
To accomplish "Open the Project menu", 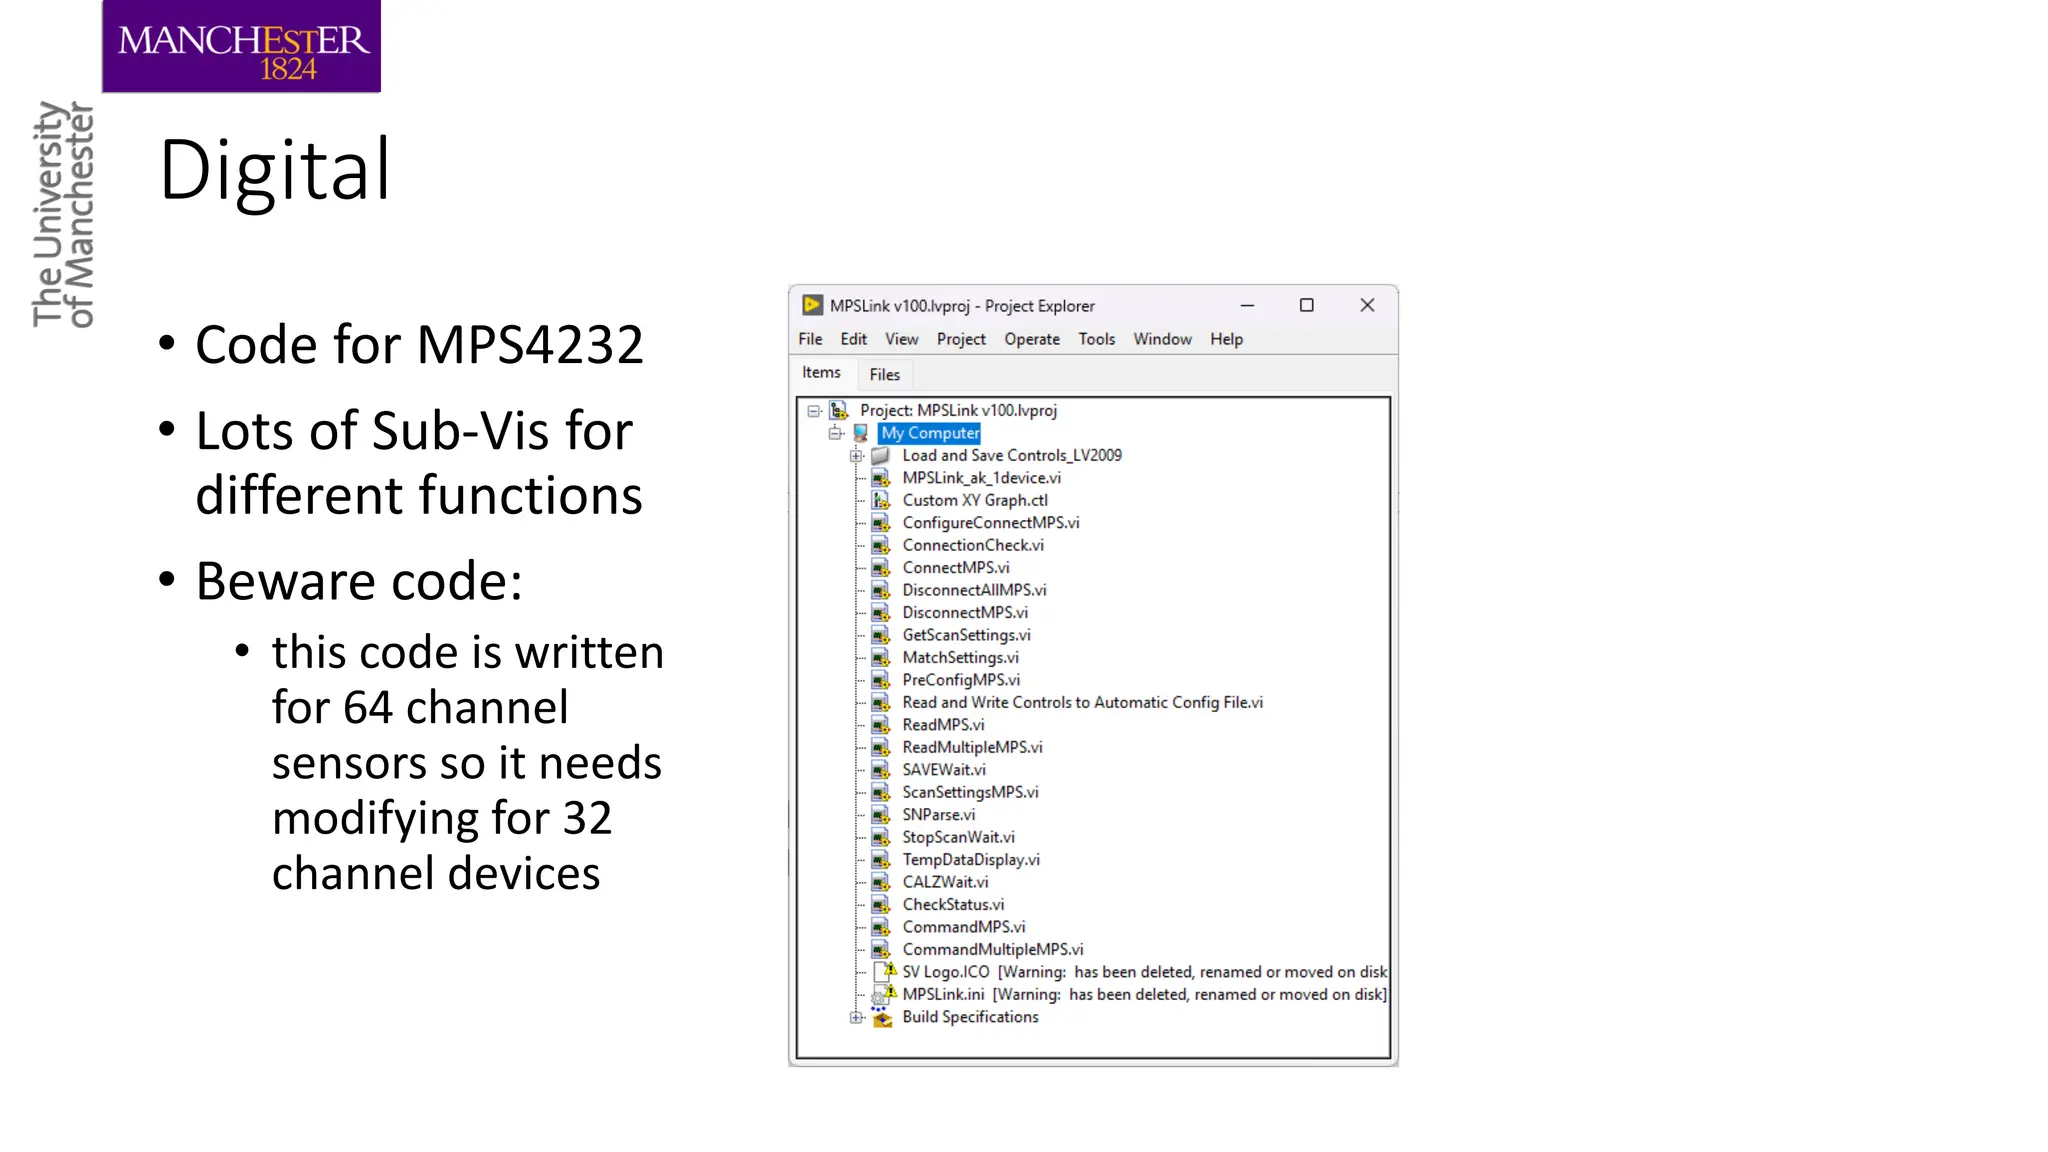I will (x=961, y=339).
